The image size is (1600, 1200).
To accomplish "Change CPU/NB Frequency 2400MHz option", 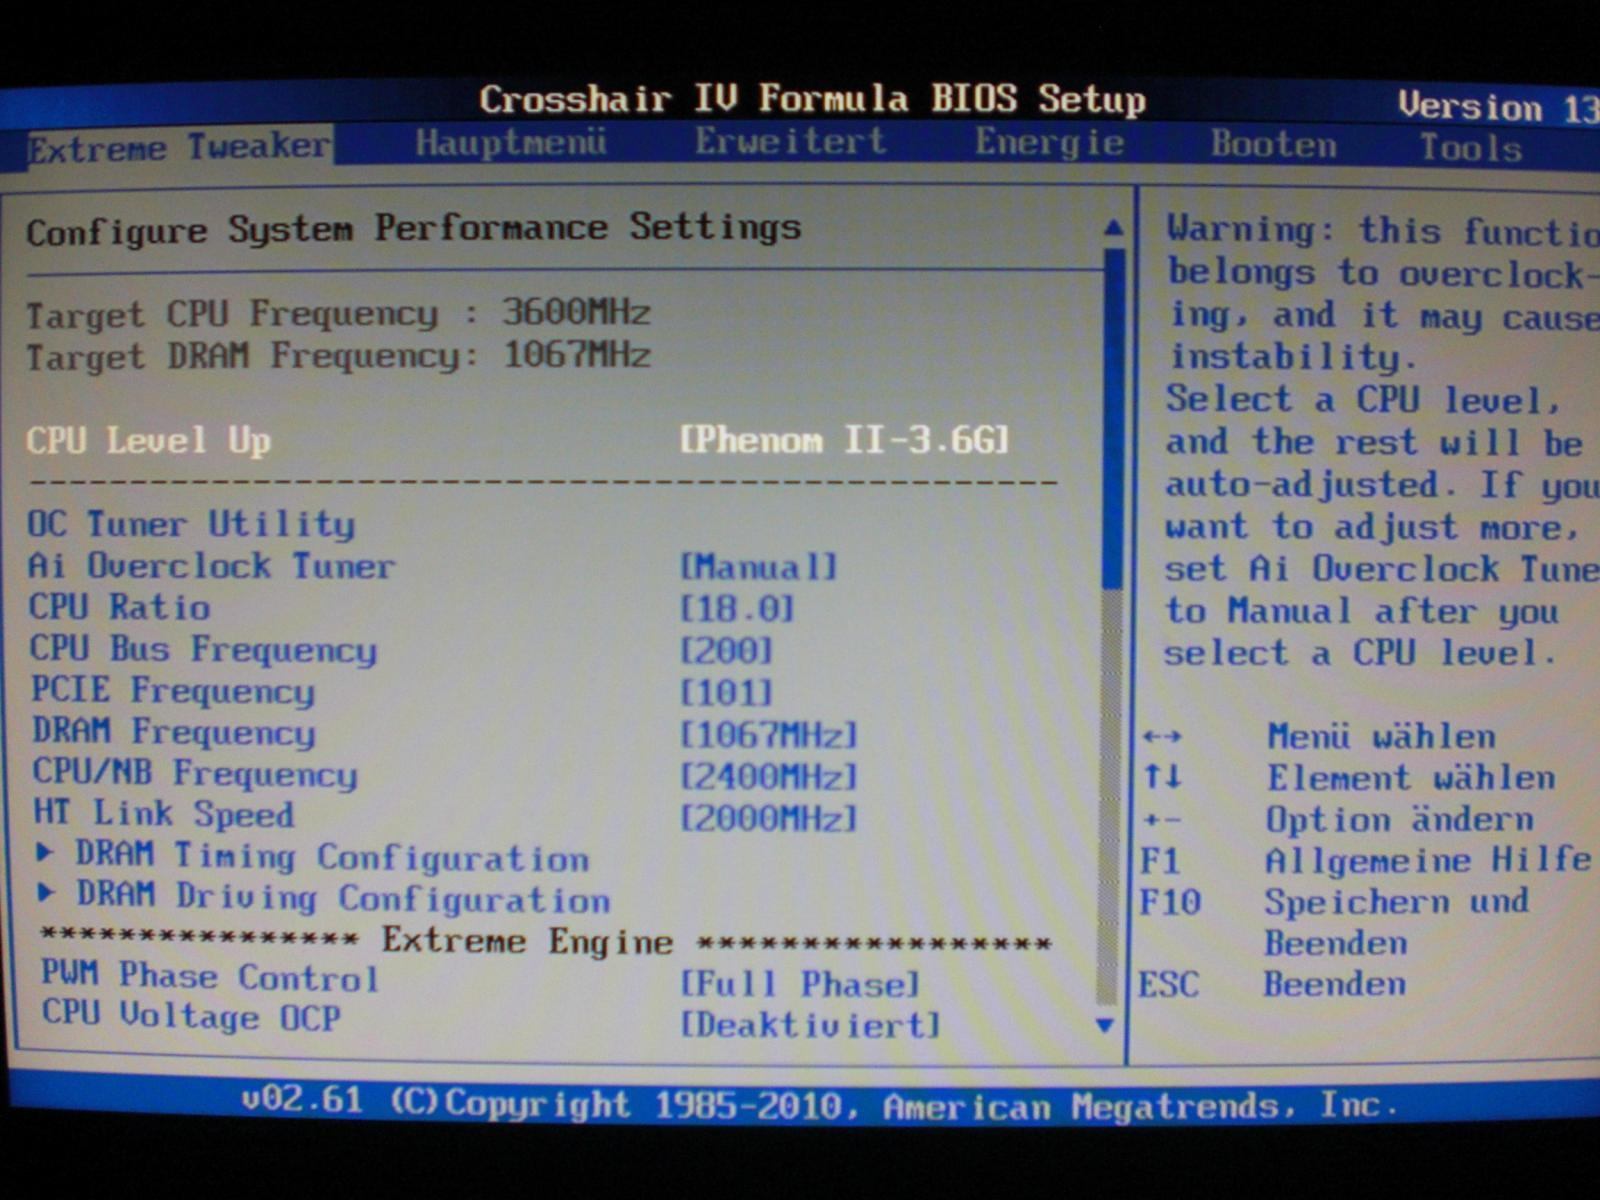I will (x=768, y=777).
